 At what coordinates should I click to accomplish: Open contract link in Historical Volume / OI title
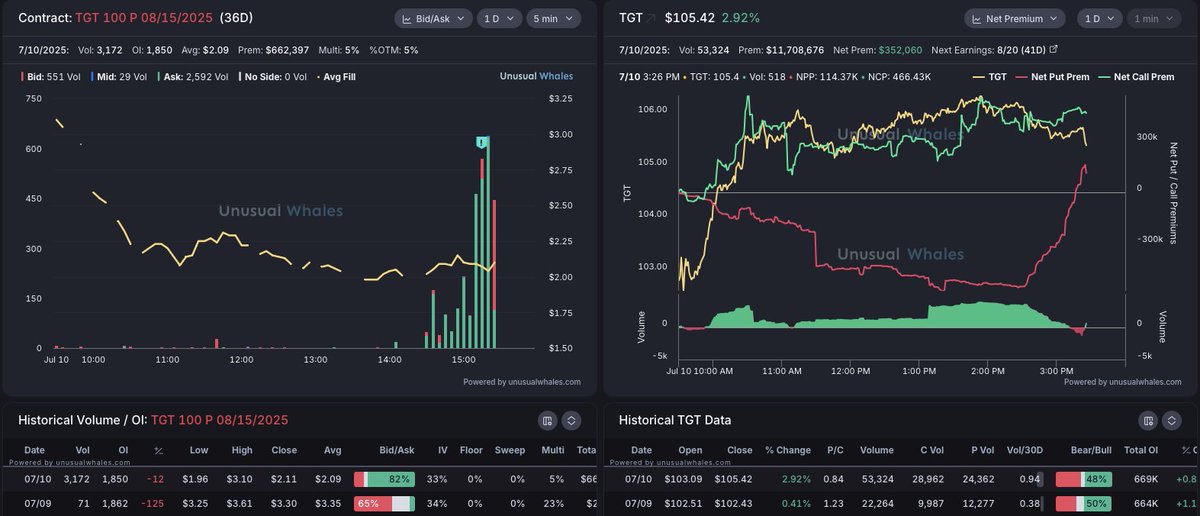pos(219,421)
